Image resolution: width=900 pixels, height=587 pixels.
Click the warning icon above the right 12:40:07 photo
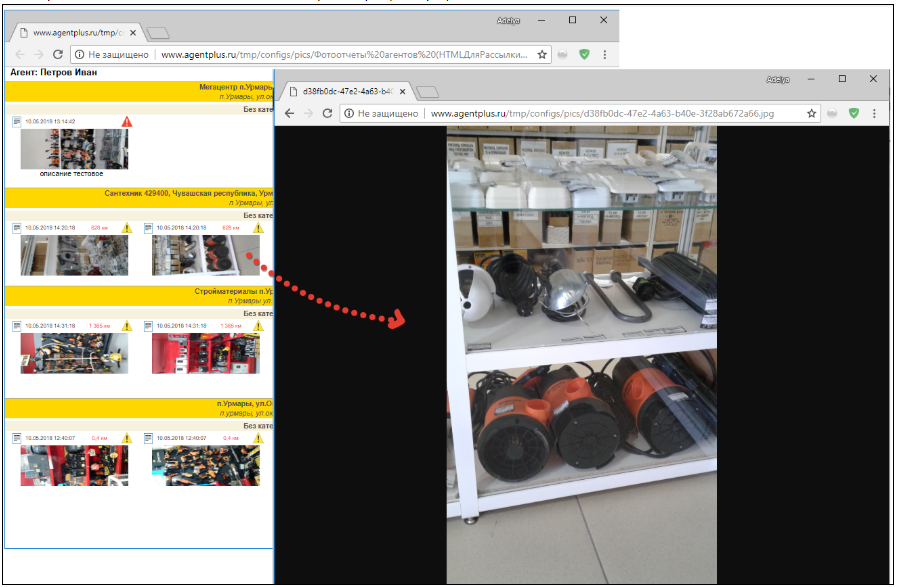[x=258, y=438]
